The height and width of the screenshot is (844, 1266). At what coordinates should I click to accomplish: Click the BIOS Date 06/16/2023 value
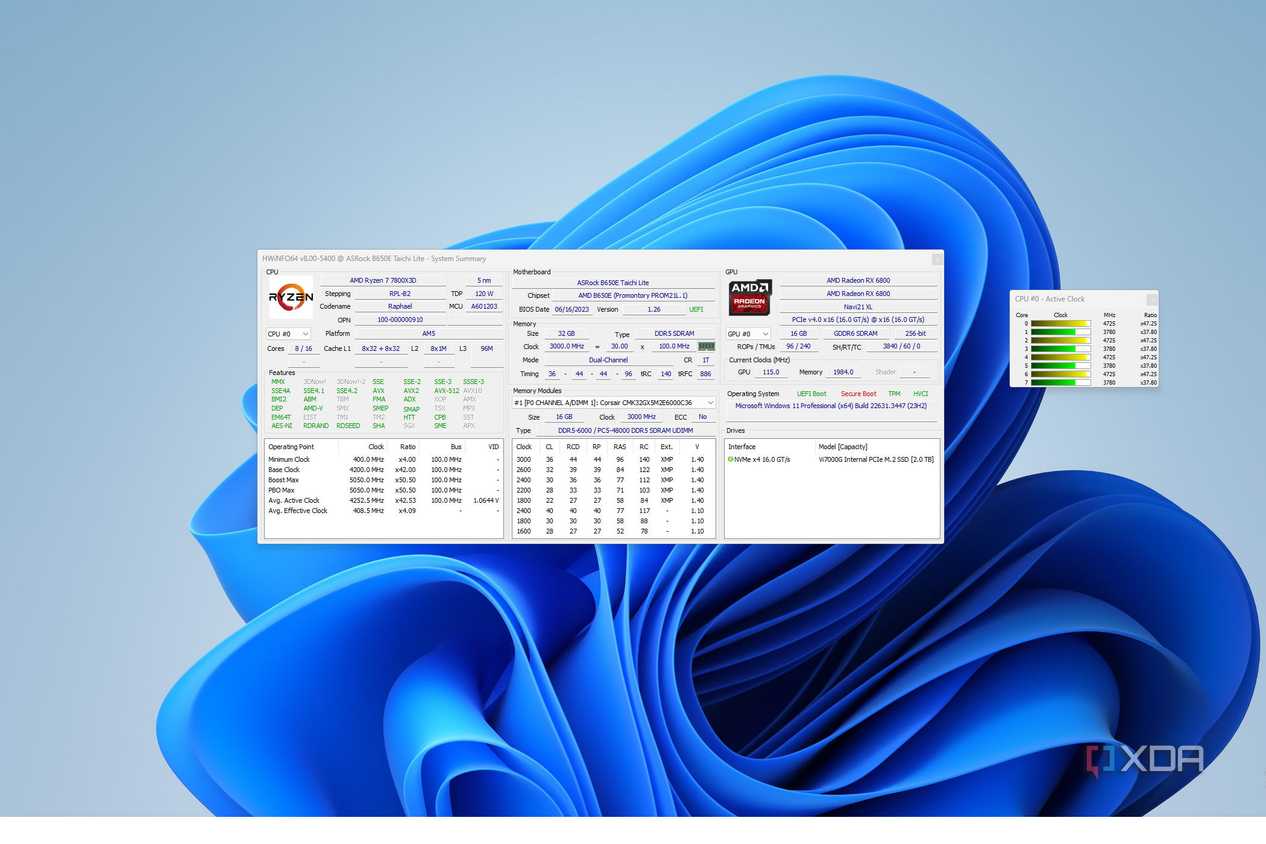pyautogui.click(x=571, y=310)
